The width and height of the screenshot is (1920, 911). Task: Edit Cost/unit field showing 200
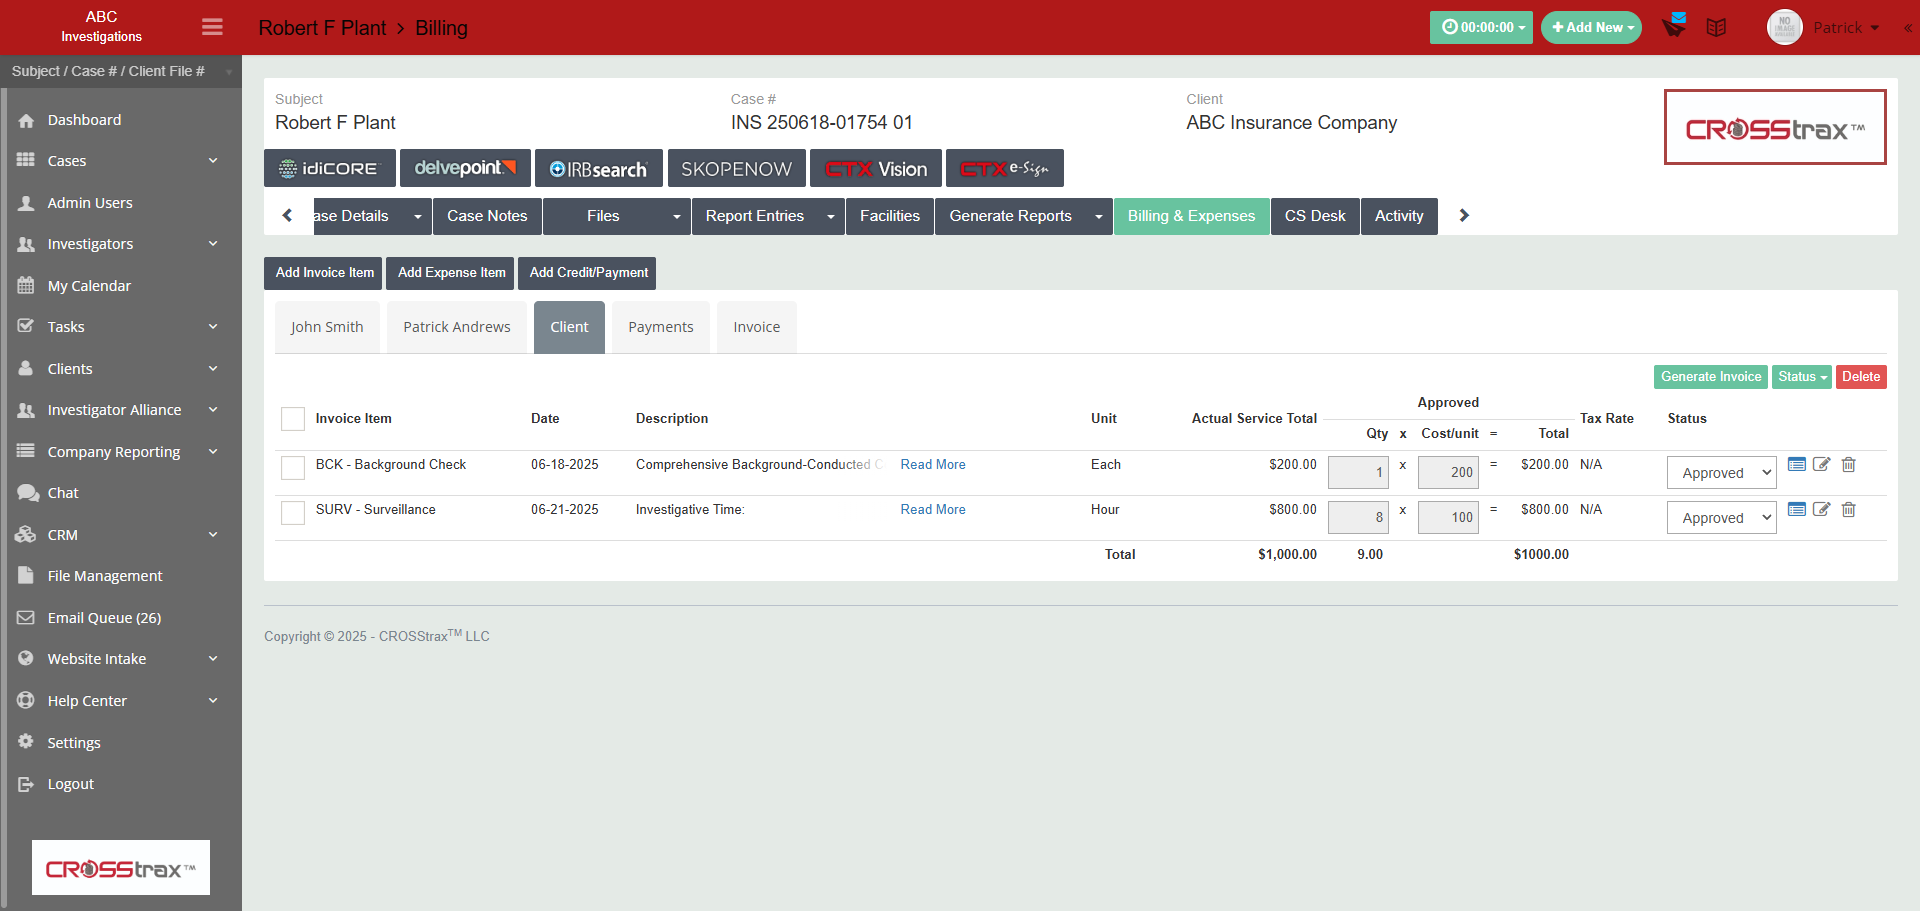point(1448,473)
